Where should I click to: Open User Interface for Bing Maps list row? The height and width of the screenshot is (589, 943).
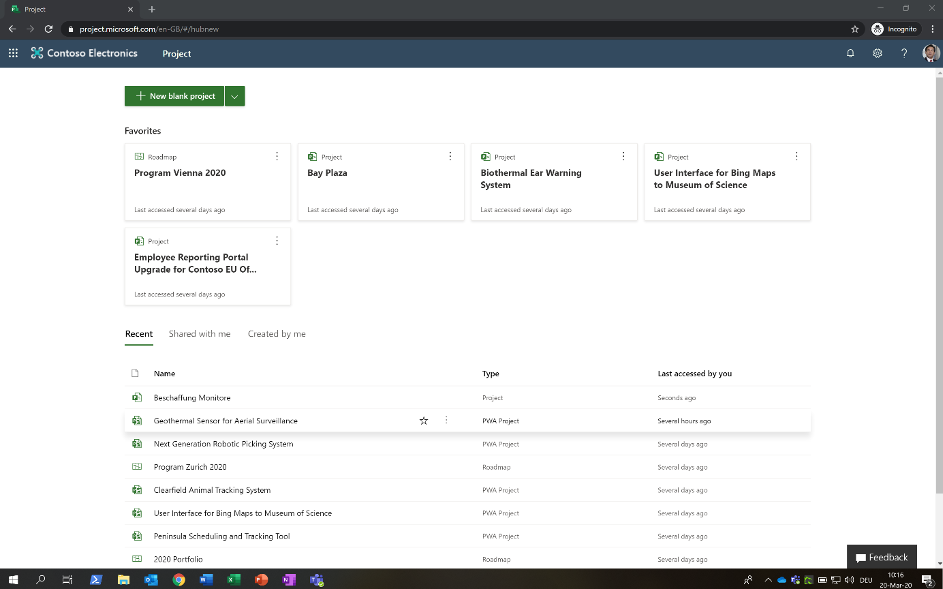click(242, 513)
